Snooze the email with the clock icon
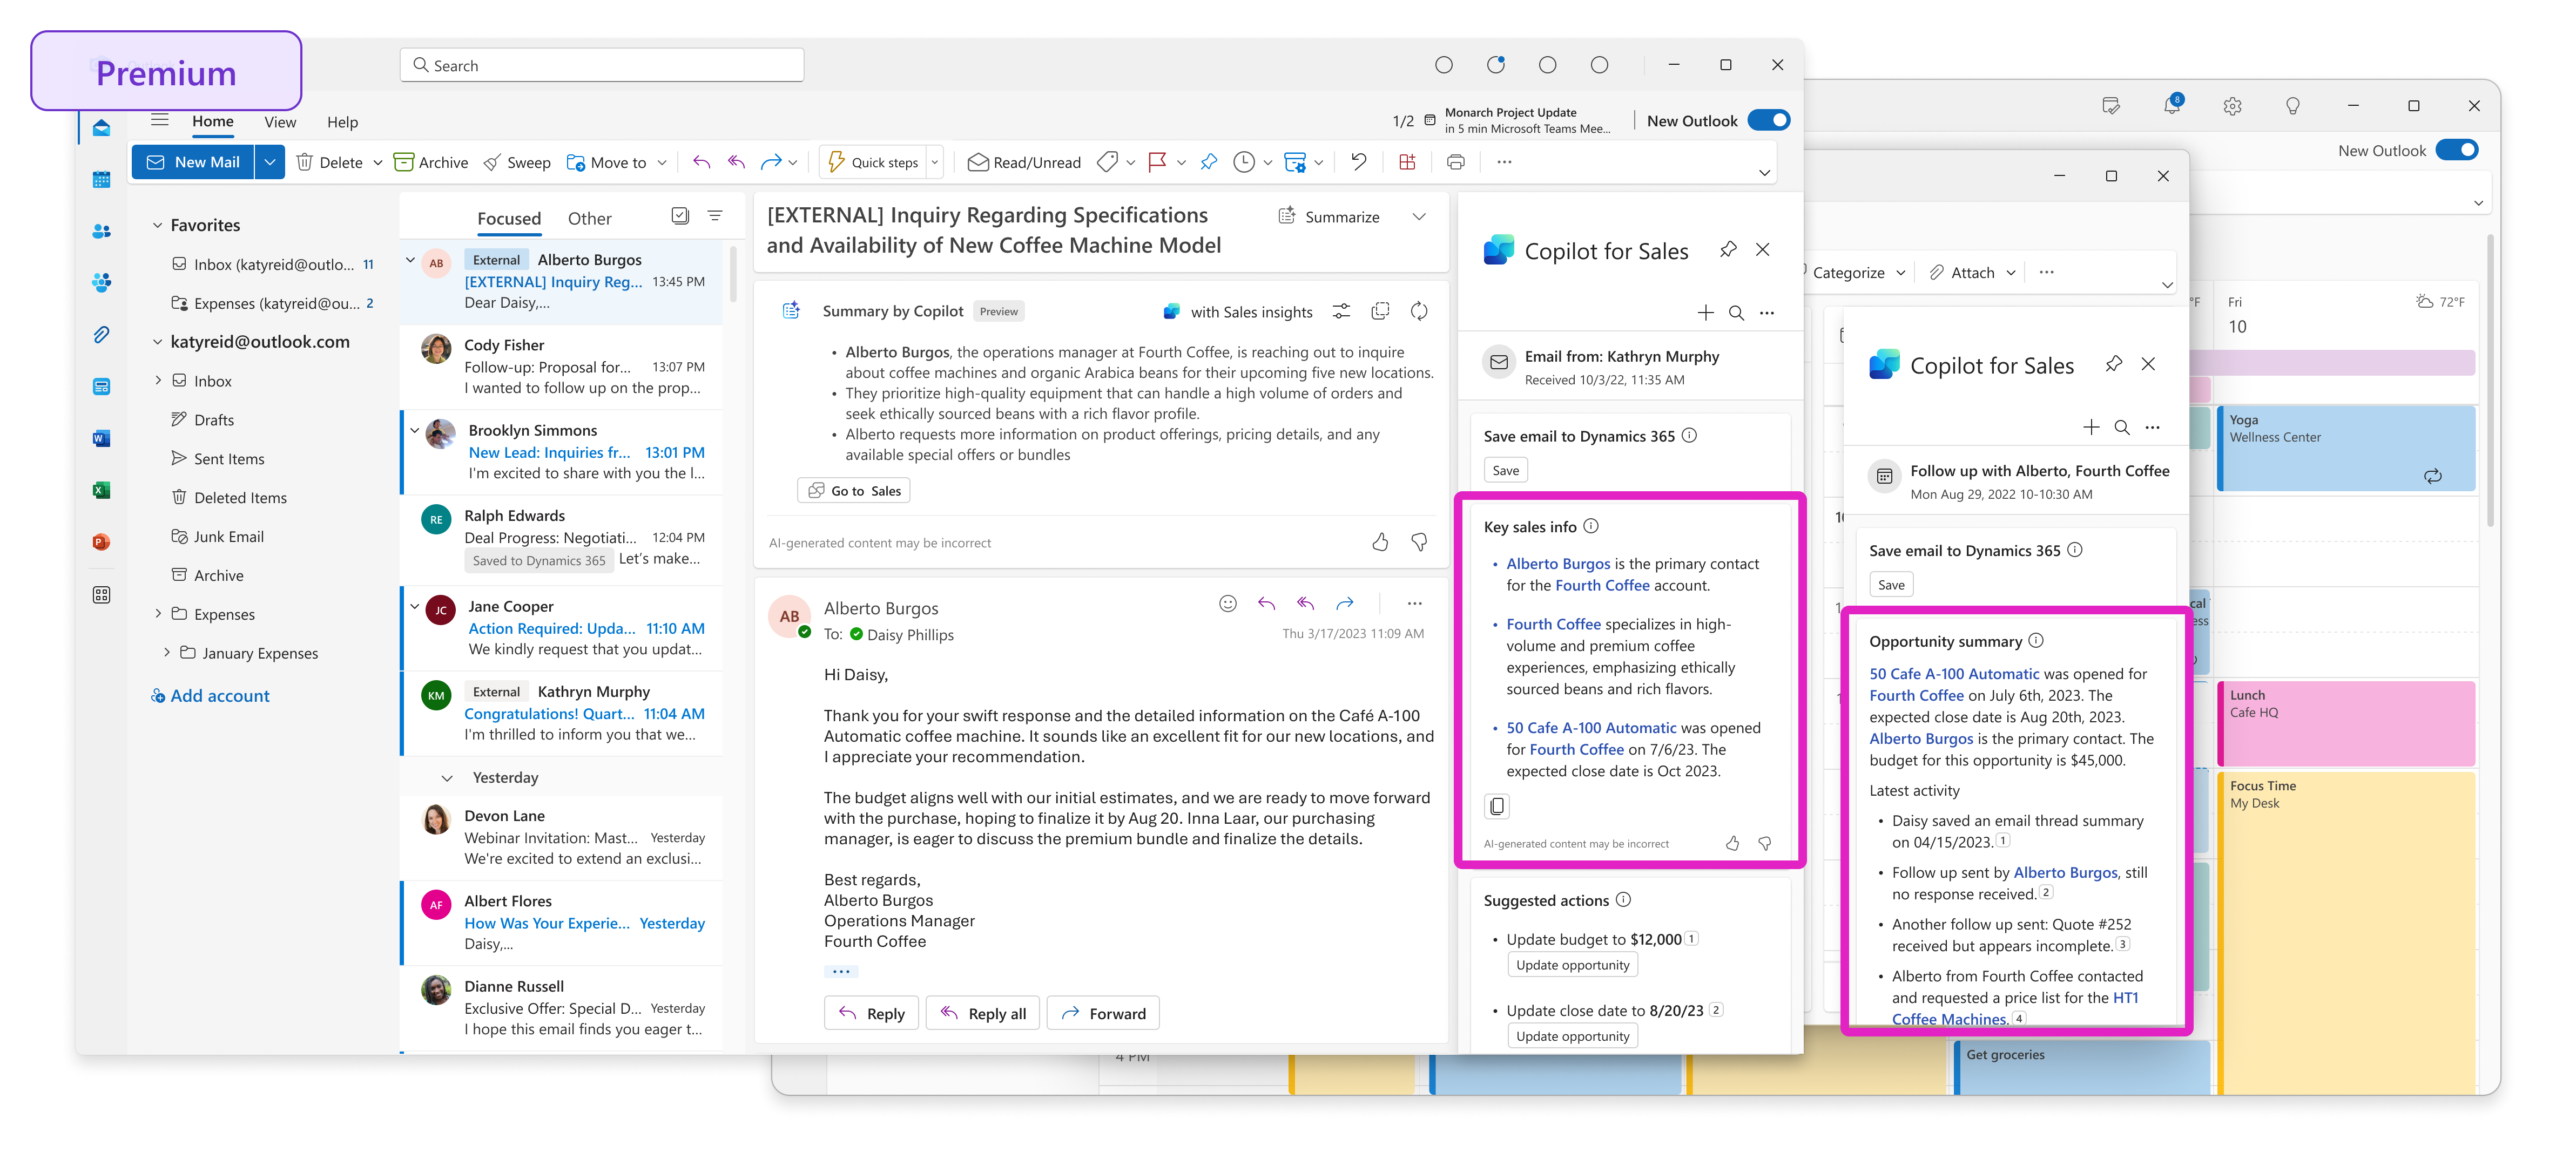Image resolution: width=2576 pixels, height=1166 pixels. pyautogui.click(x=1243, y=161)
